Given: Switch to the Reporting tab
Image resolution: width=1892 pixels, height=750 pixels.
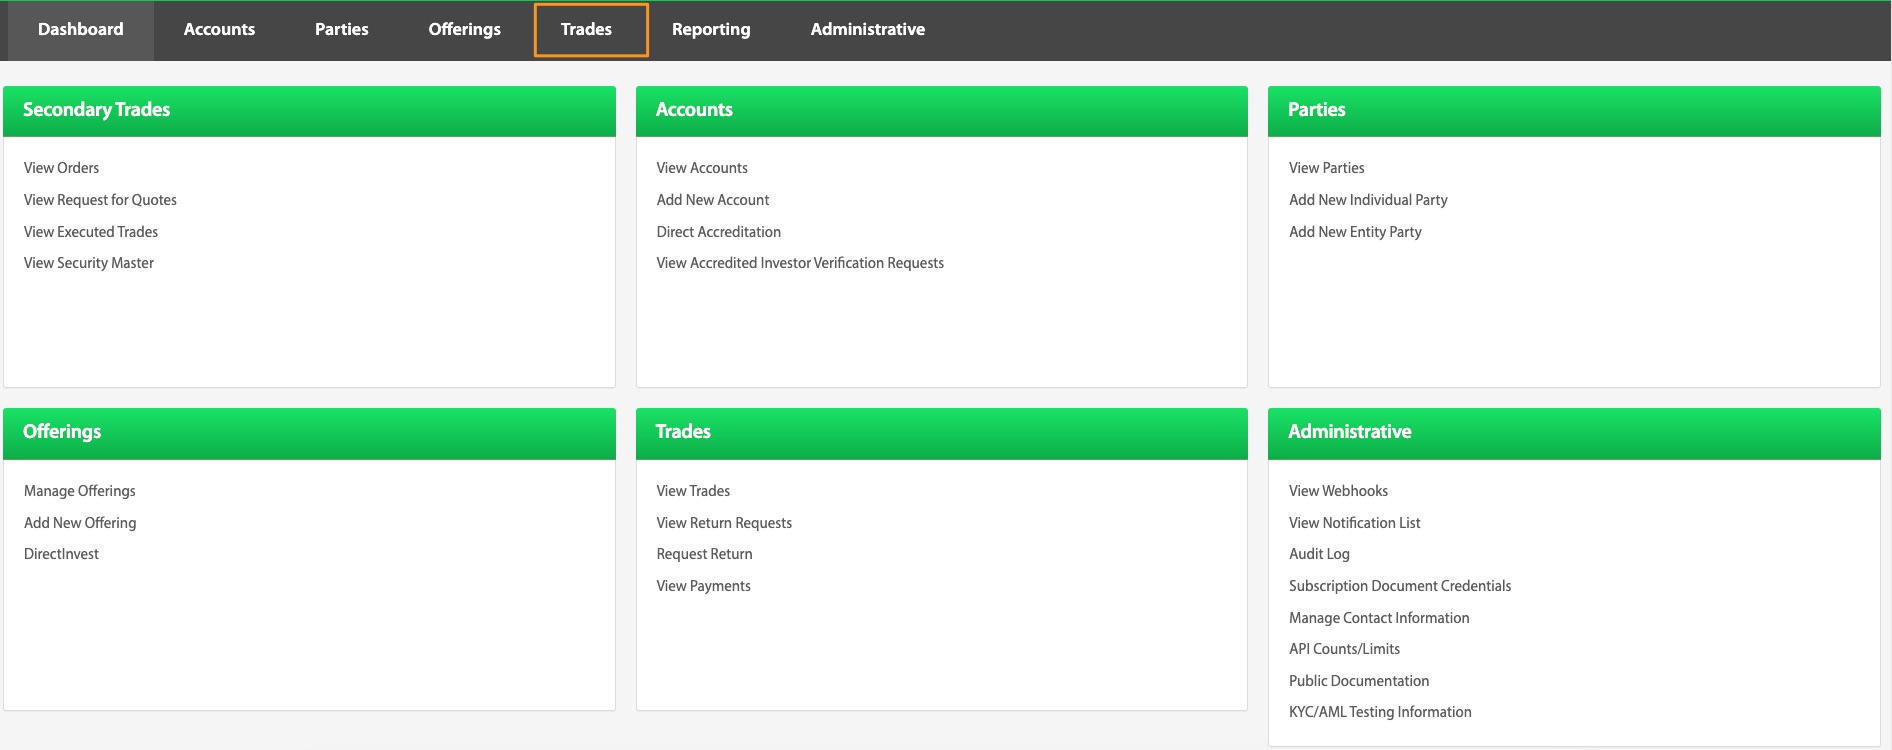Looking at the screenshot, I should coord(711,30).
